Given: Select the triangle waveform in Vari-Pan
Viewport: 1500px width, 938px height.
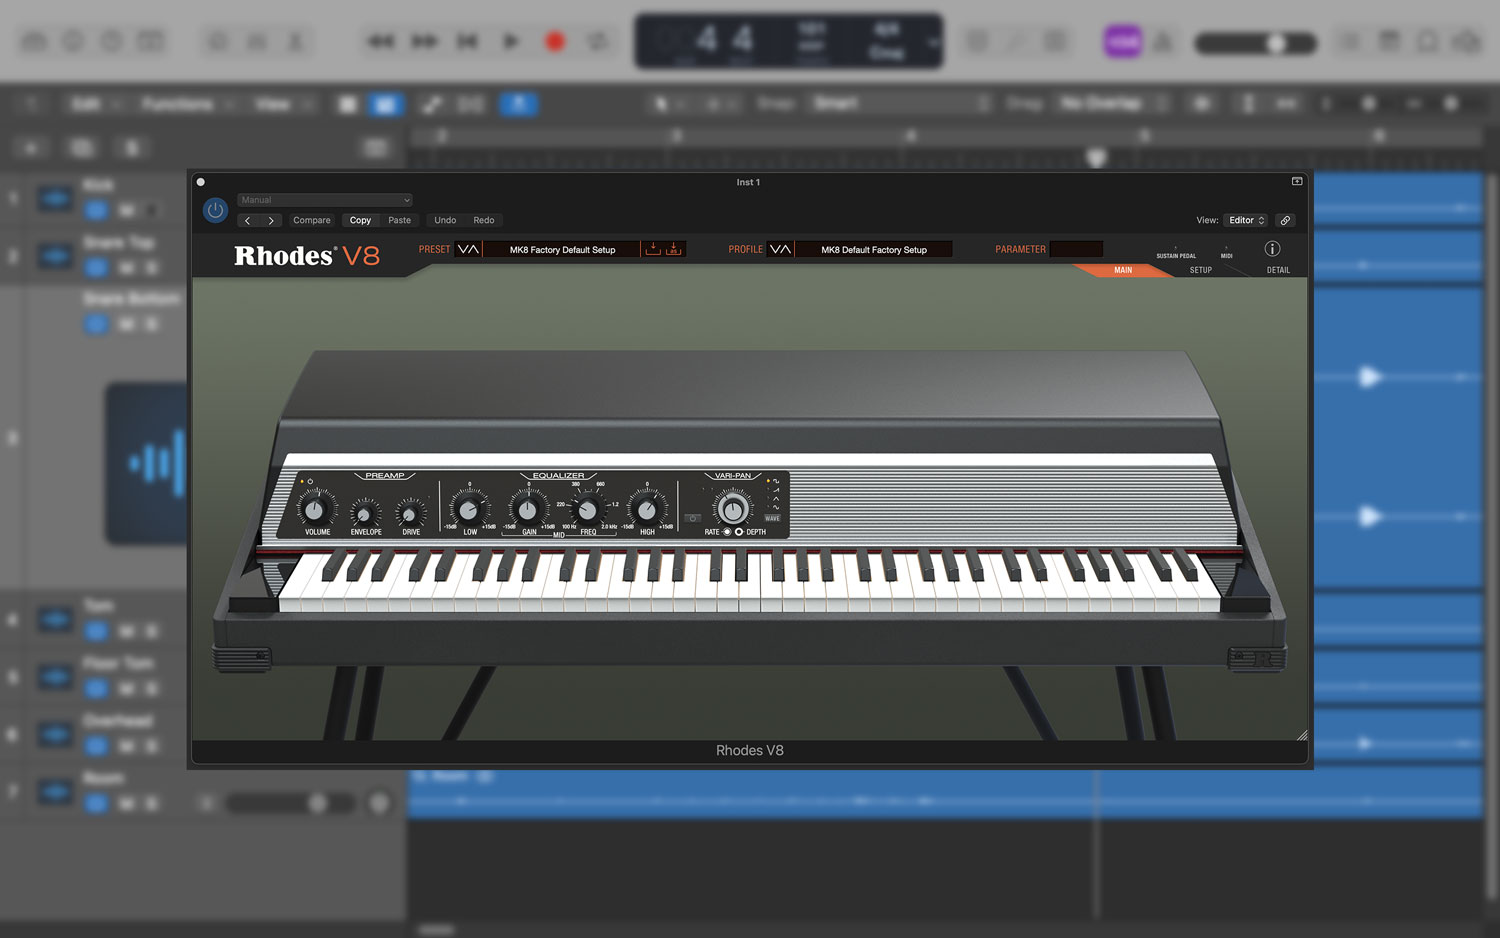Looking at the screenshot, I should pyautogui.click(x=776, y=498).
